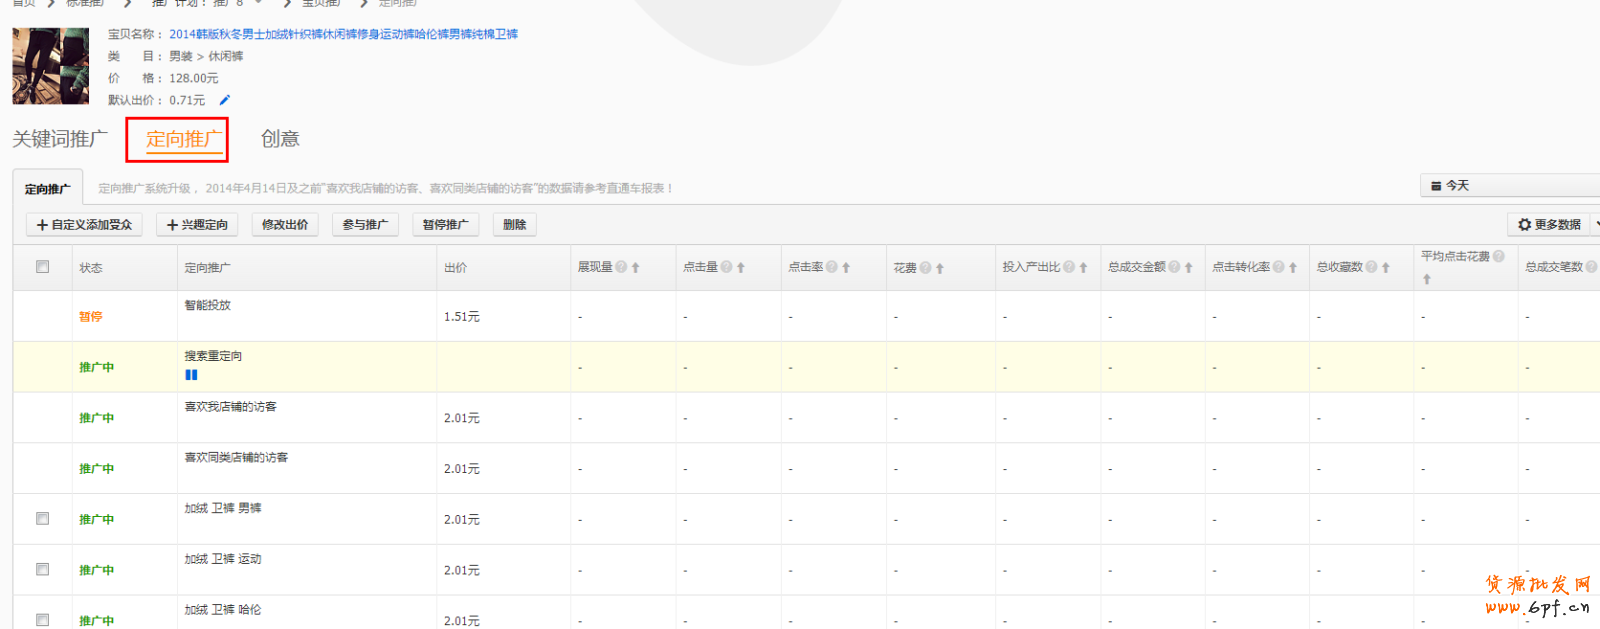This screenshot has width=1600, height=629.
Task: Click the help icon beside 投入产出比
Action: coord(1069,267)
